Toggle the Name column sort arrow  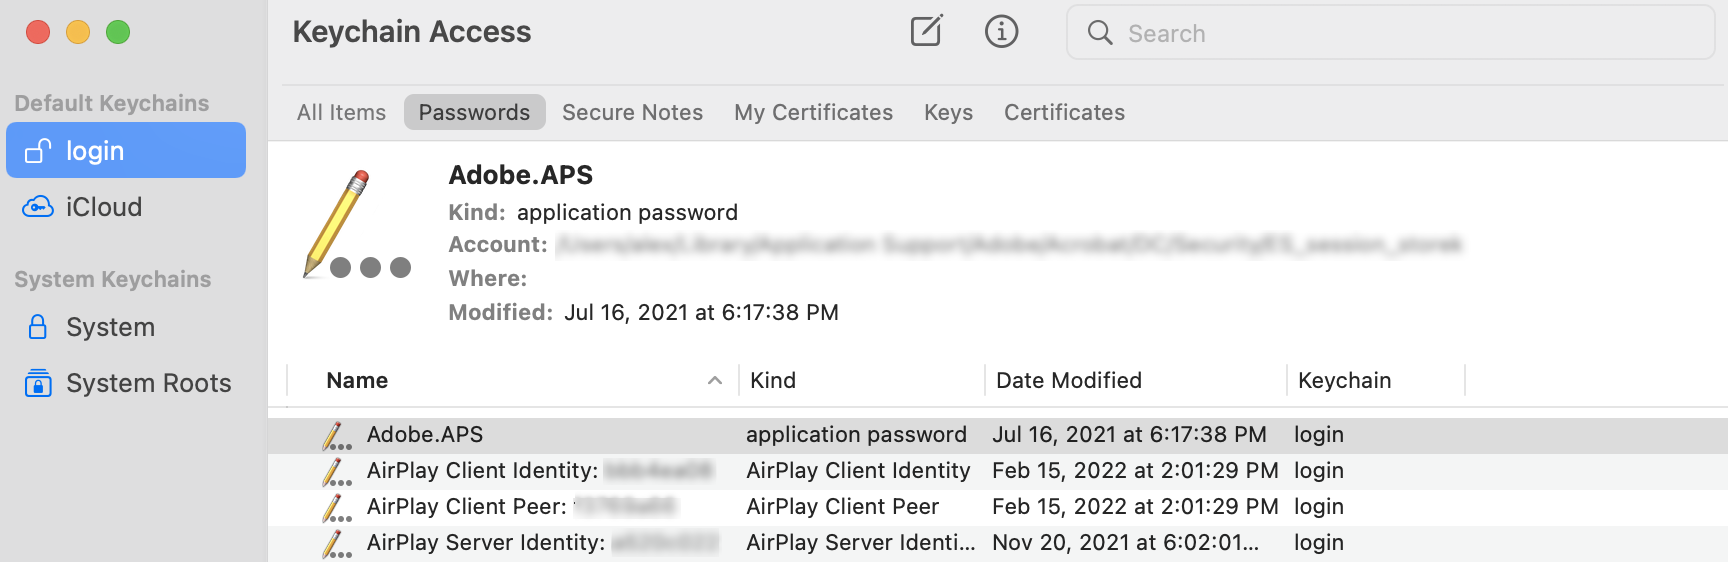pos(715,380)
